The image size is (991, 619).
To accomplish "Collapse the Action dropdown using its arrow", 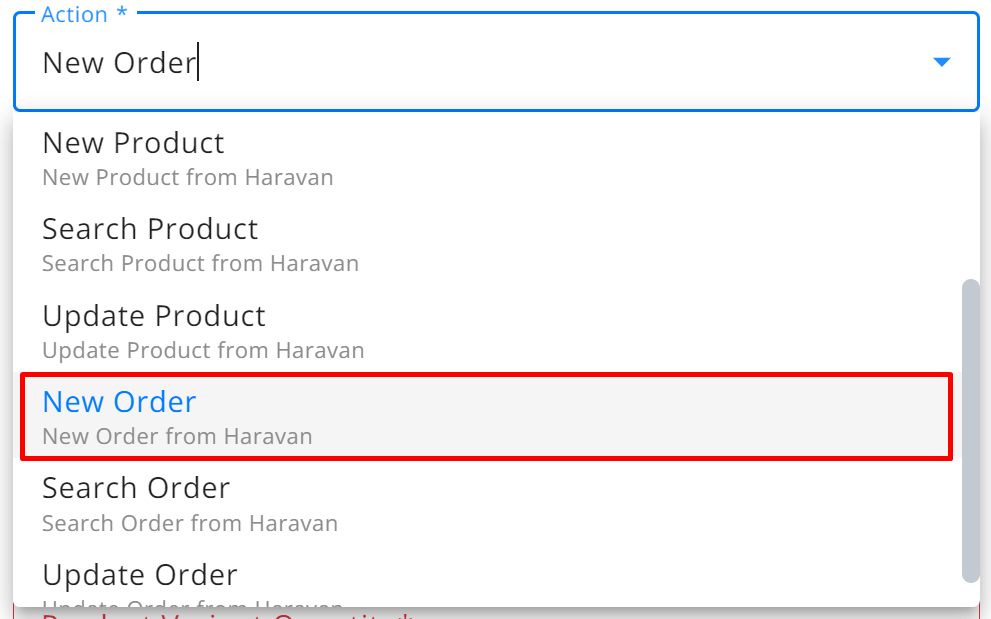I will 941,62.
